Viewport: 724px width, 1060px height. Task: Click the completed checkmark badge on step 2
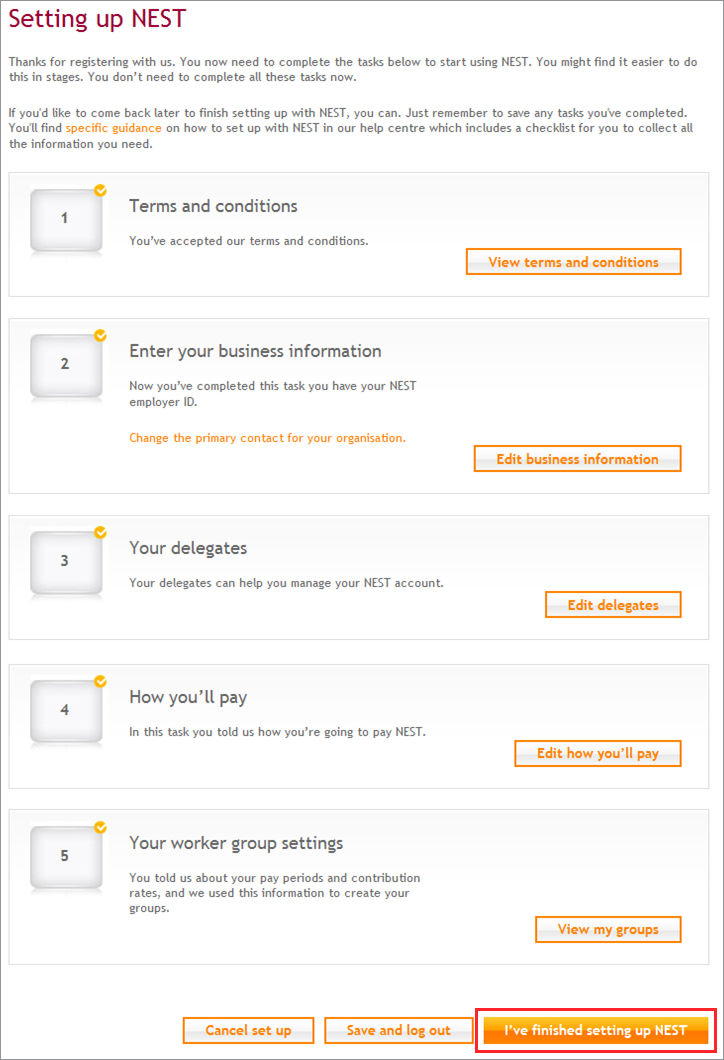click(101, 335)
